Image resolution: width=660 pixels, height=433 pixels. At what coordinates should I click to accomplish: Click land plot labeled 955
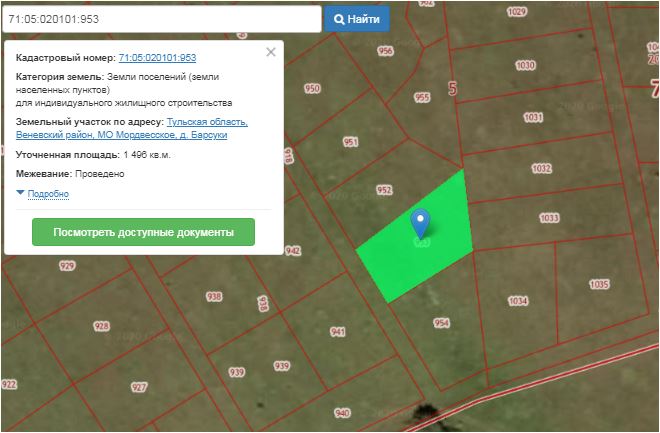click(x=421, y=97)
